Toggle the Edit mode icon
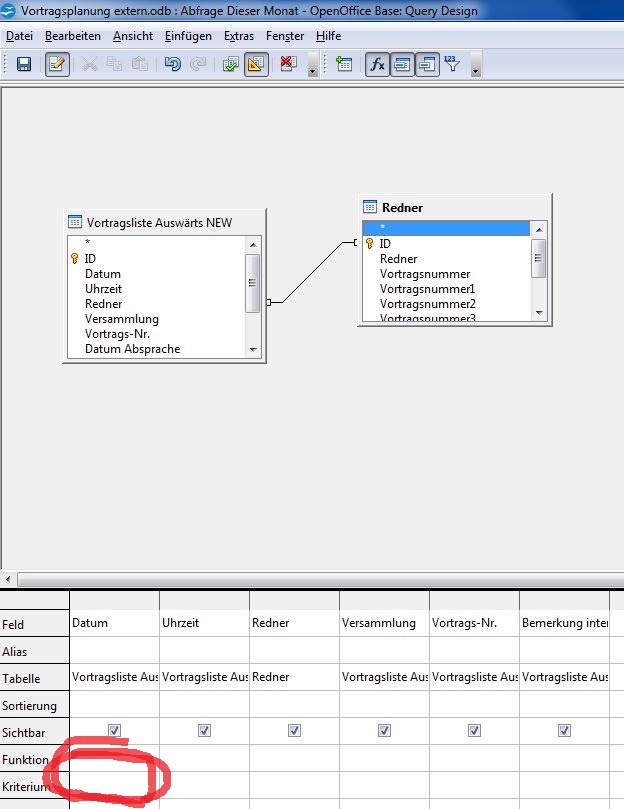624x809 pixels. [x=57, y=64]
